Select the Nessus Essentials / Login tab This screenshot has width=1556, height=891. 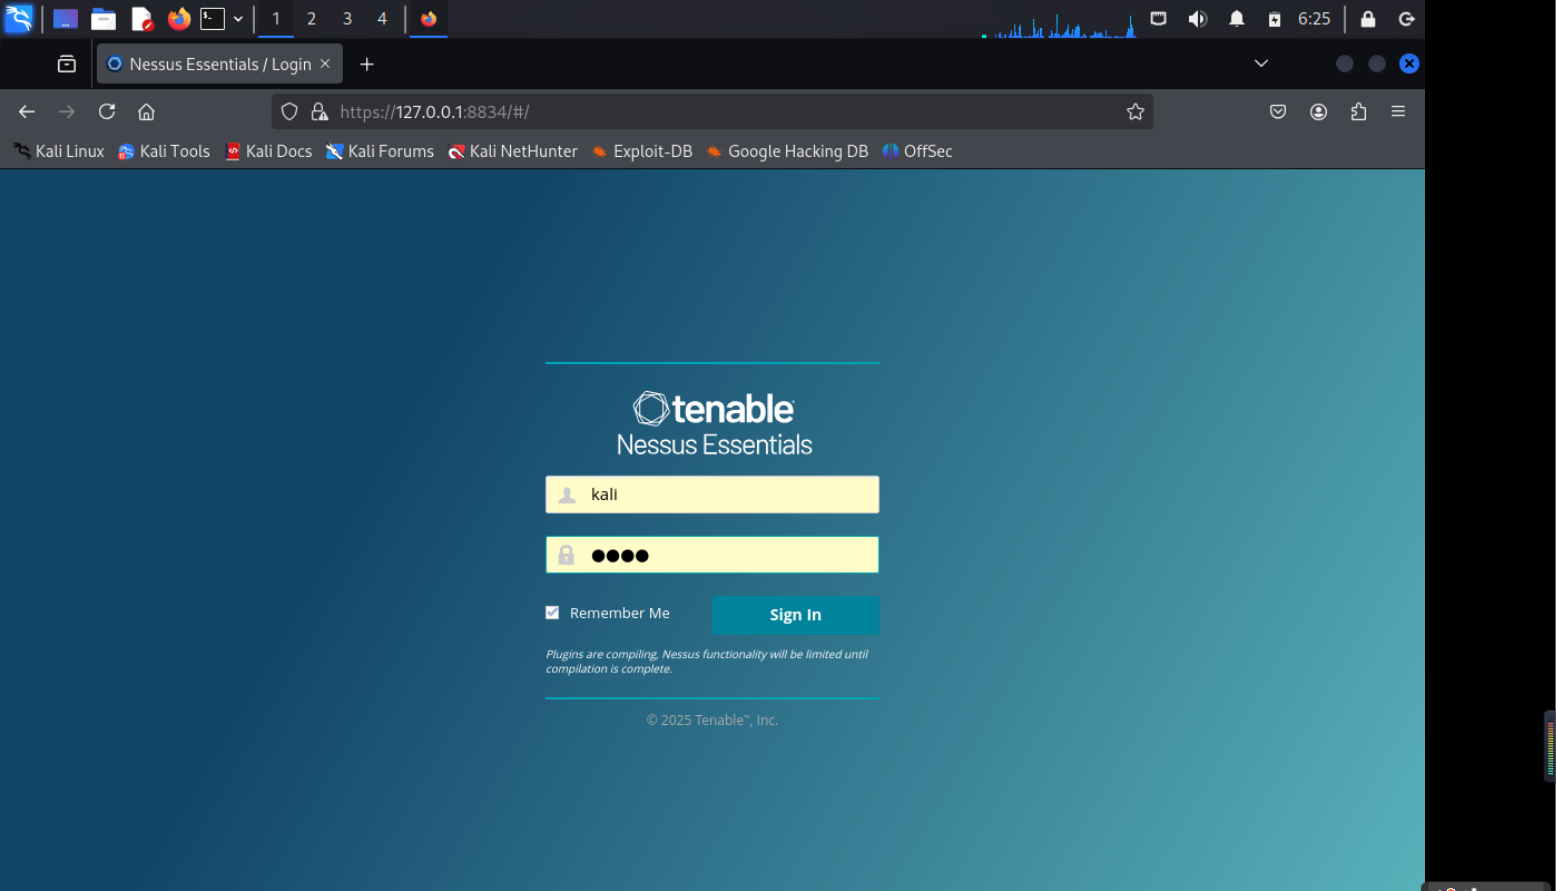(x=220, y=64)
